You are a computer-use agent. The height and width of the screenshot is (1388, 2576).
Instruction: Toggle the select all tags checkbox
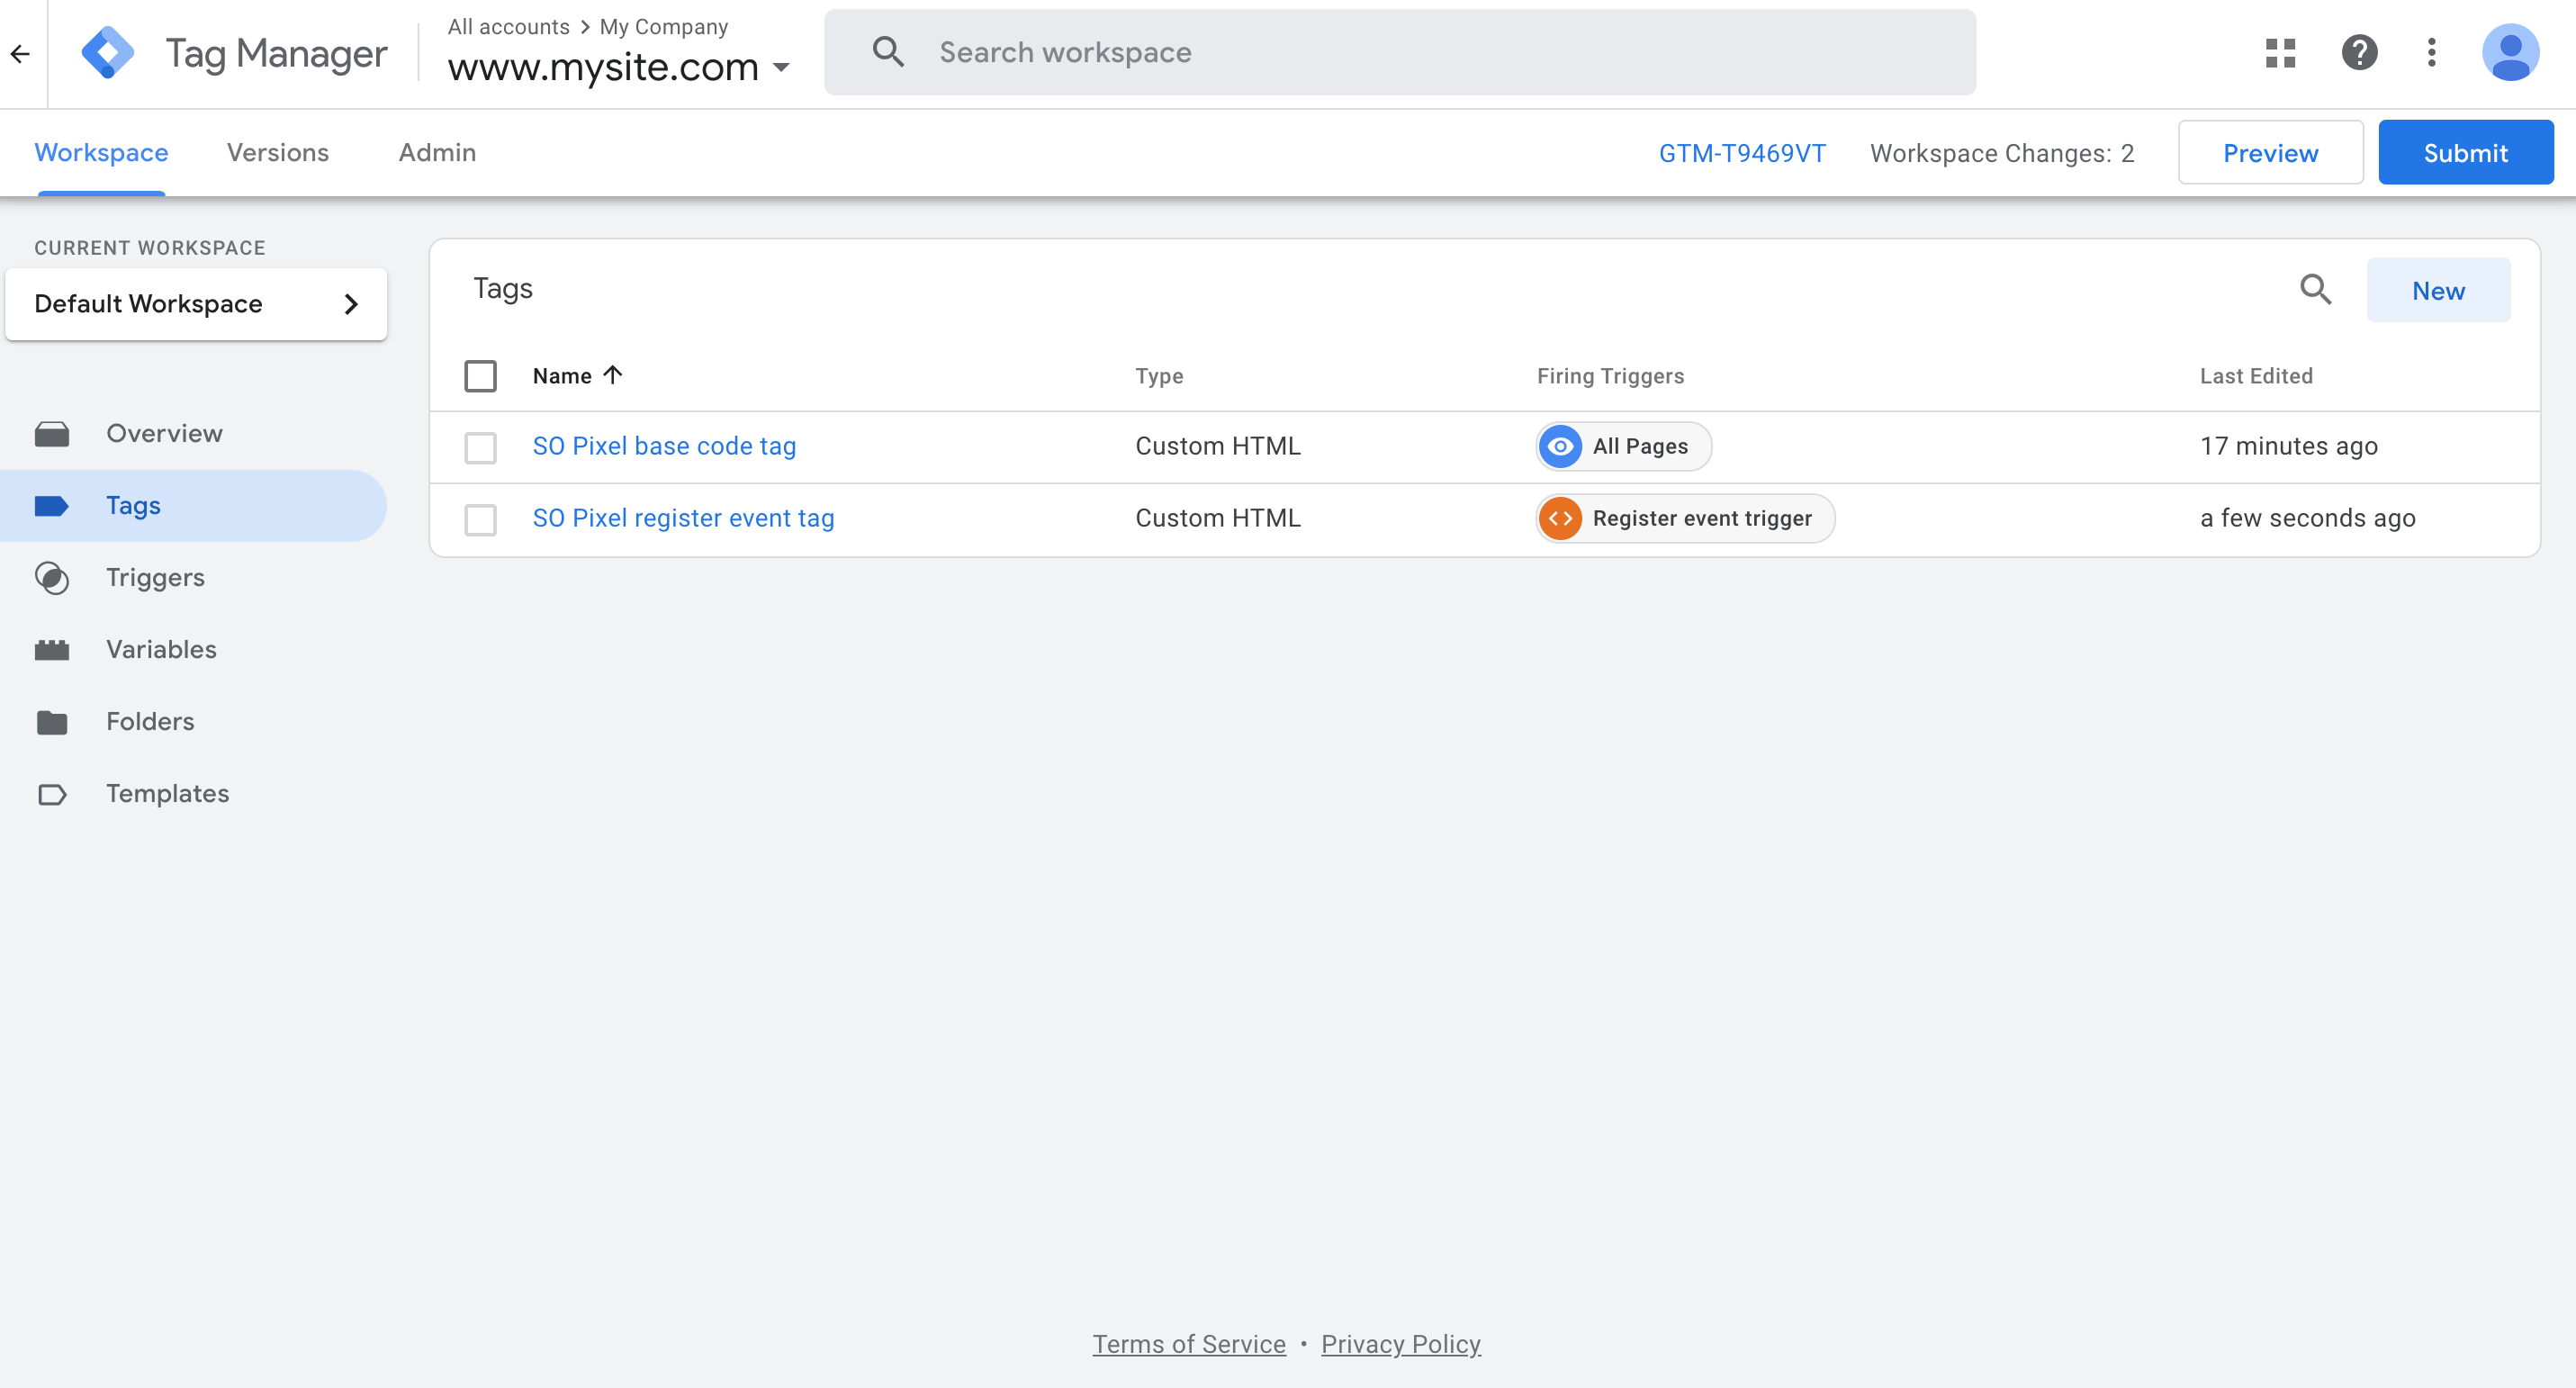480,376
